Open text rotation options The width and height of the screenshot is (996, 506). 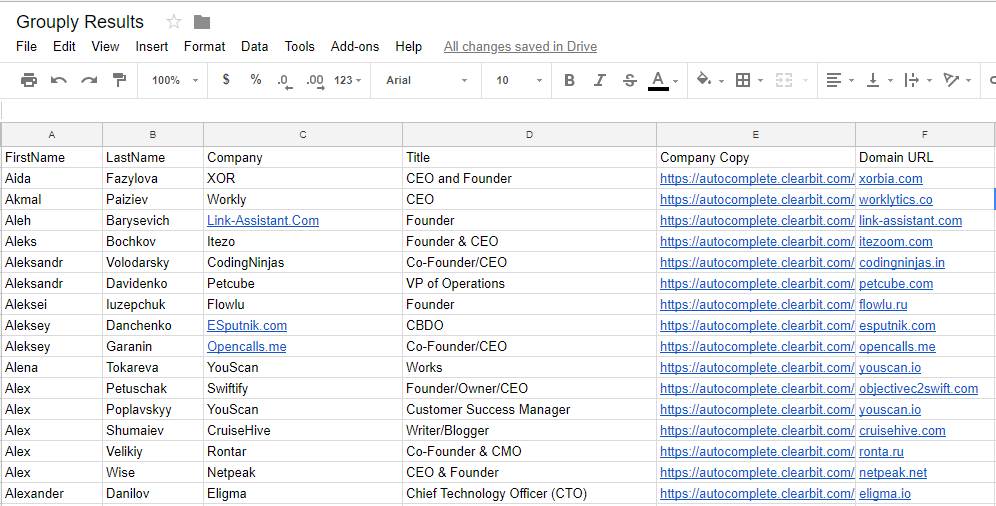pyautogui.click(x=951, y=80)
